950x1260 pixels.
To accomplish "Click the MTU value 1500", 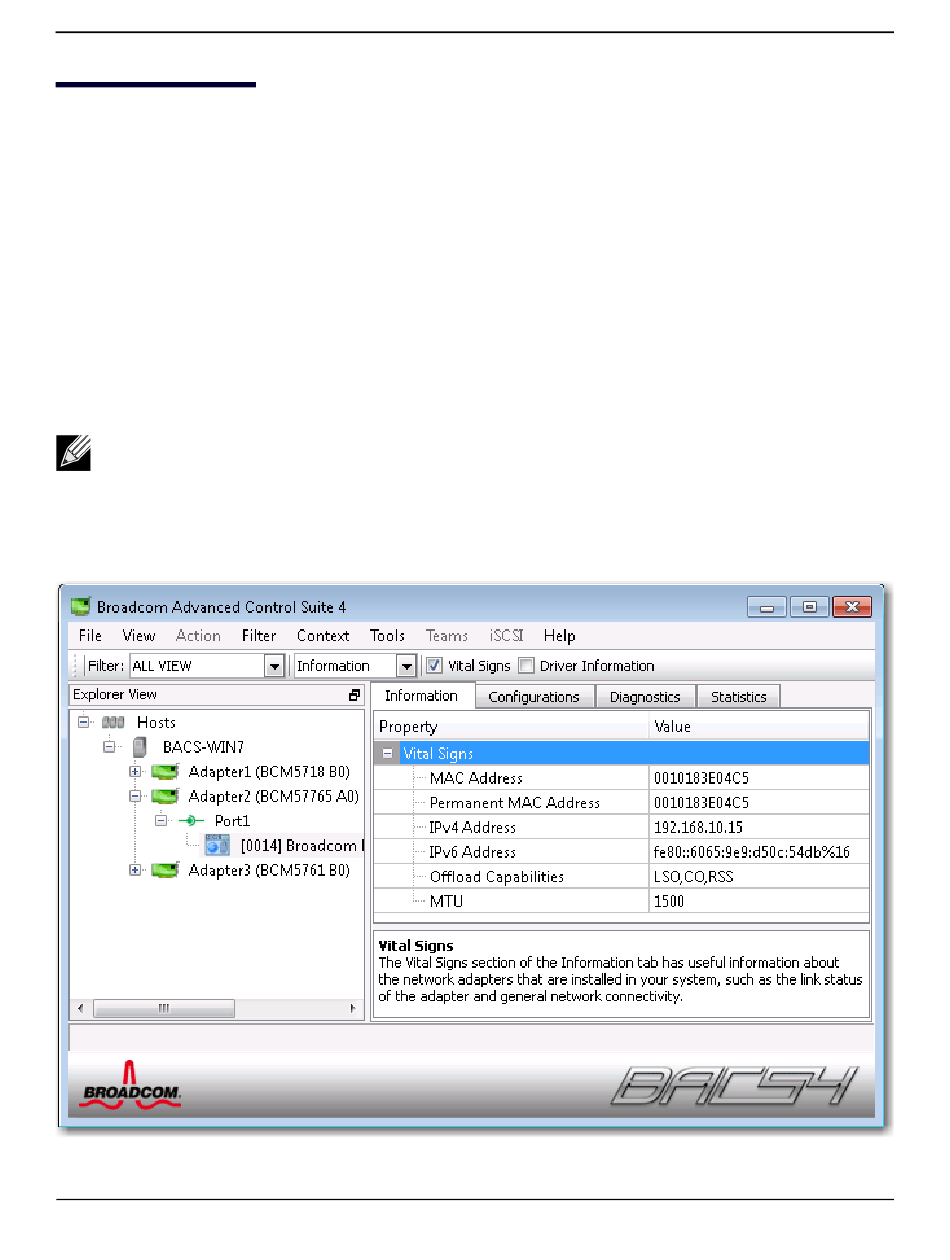I will (668, 902).
